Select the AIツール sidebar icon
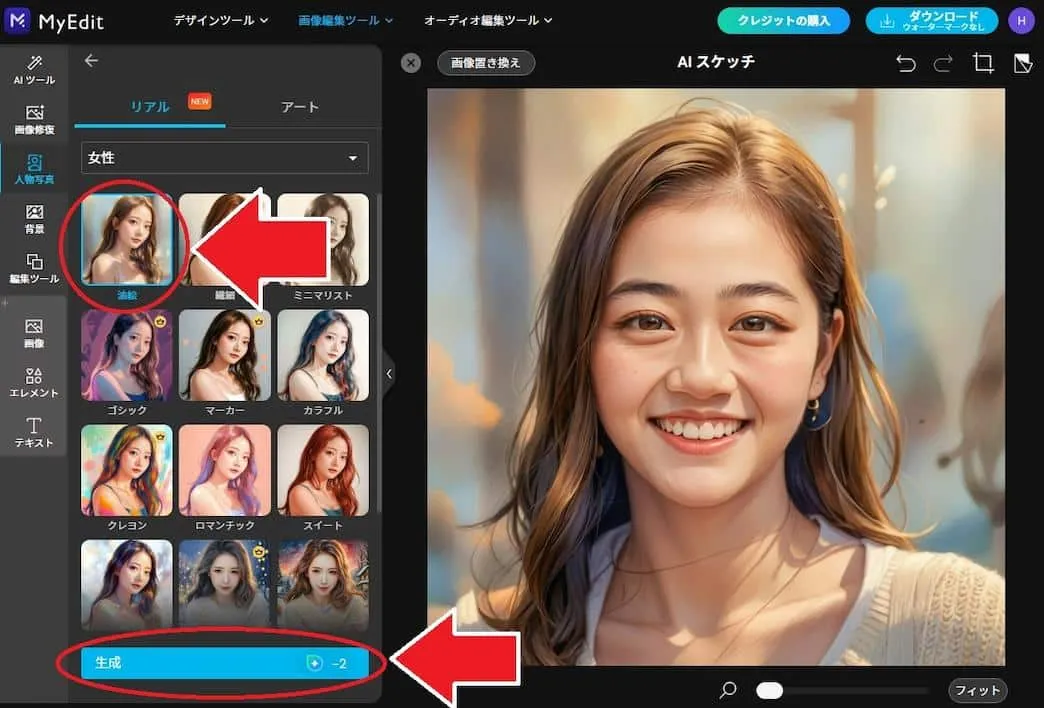 pyautogui.click(x=34, y=71)
